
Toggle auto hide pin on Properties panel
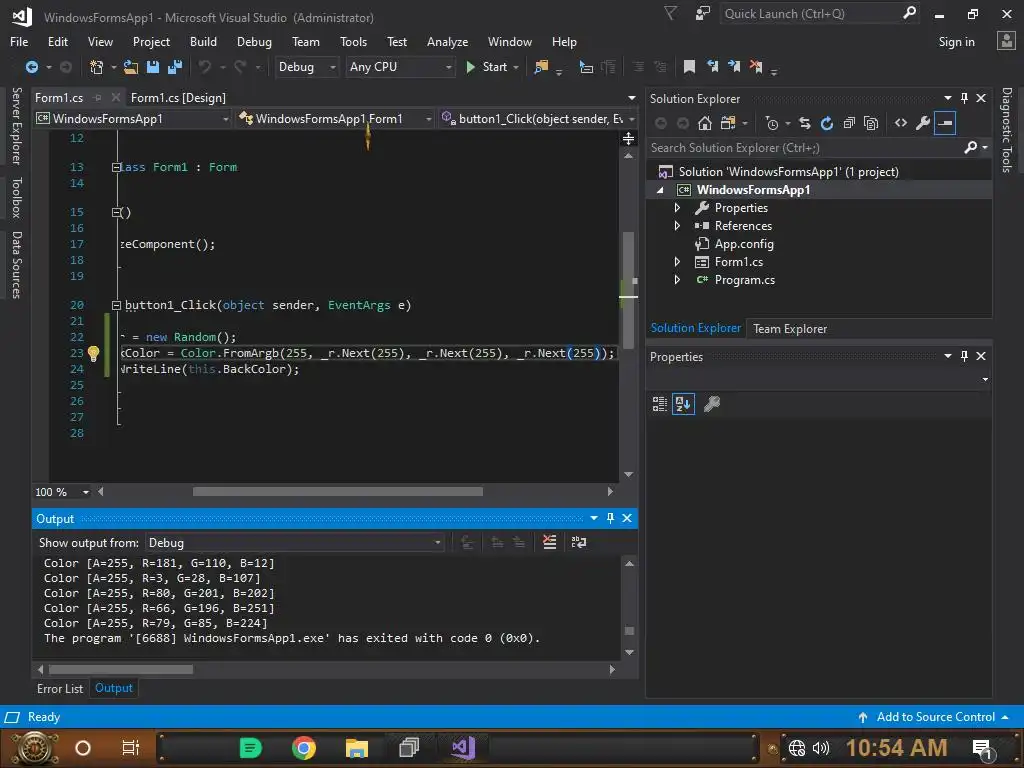pyautogui.click(x=965, y=356)
